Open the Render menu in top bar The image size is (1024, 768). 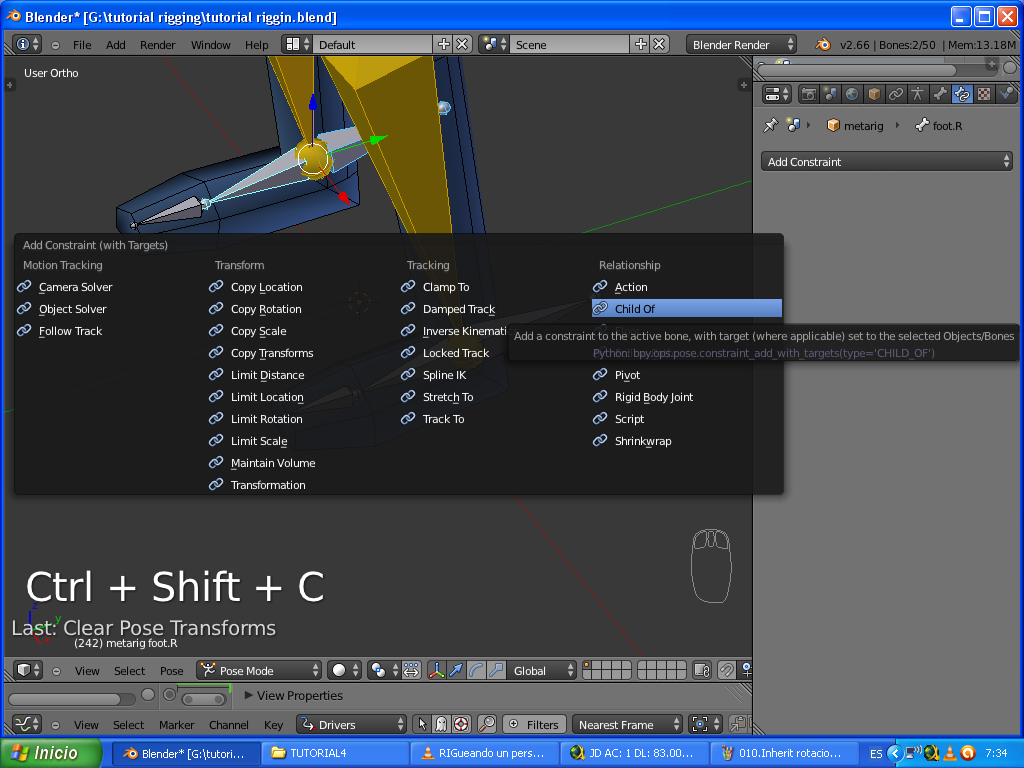click(157, 44)
